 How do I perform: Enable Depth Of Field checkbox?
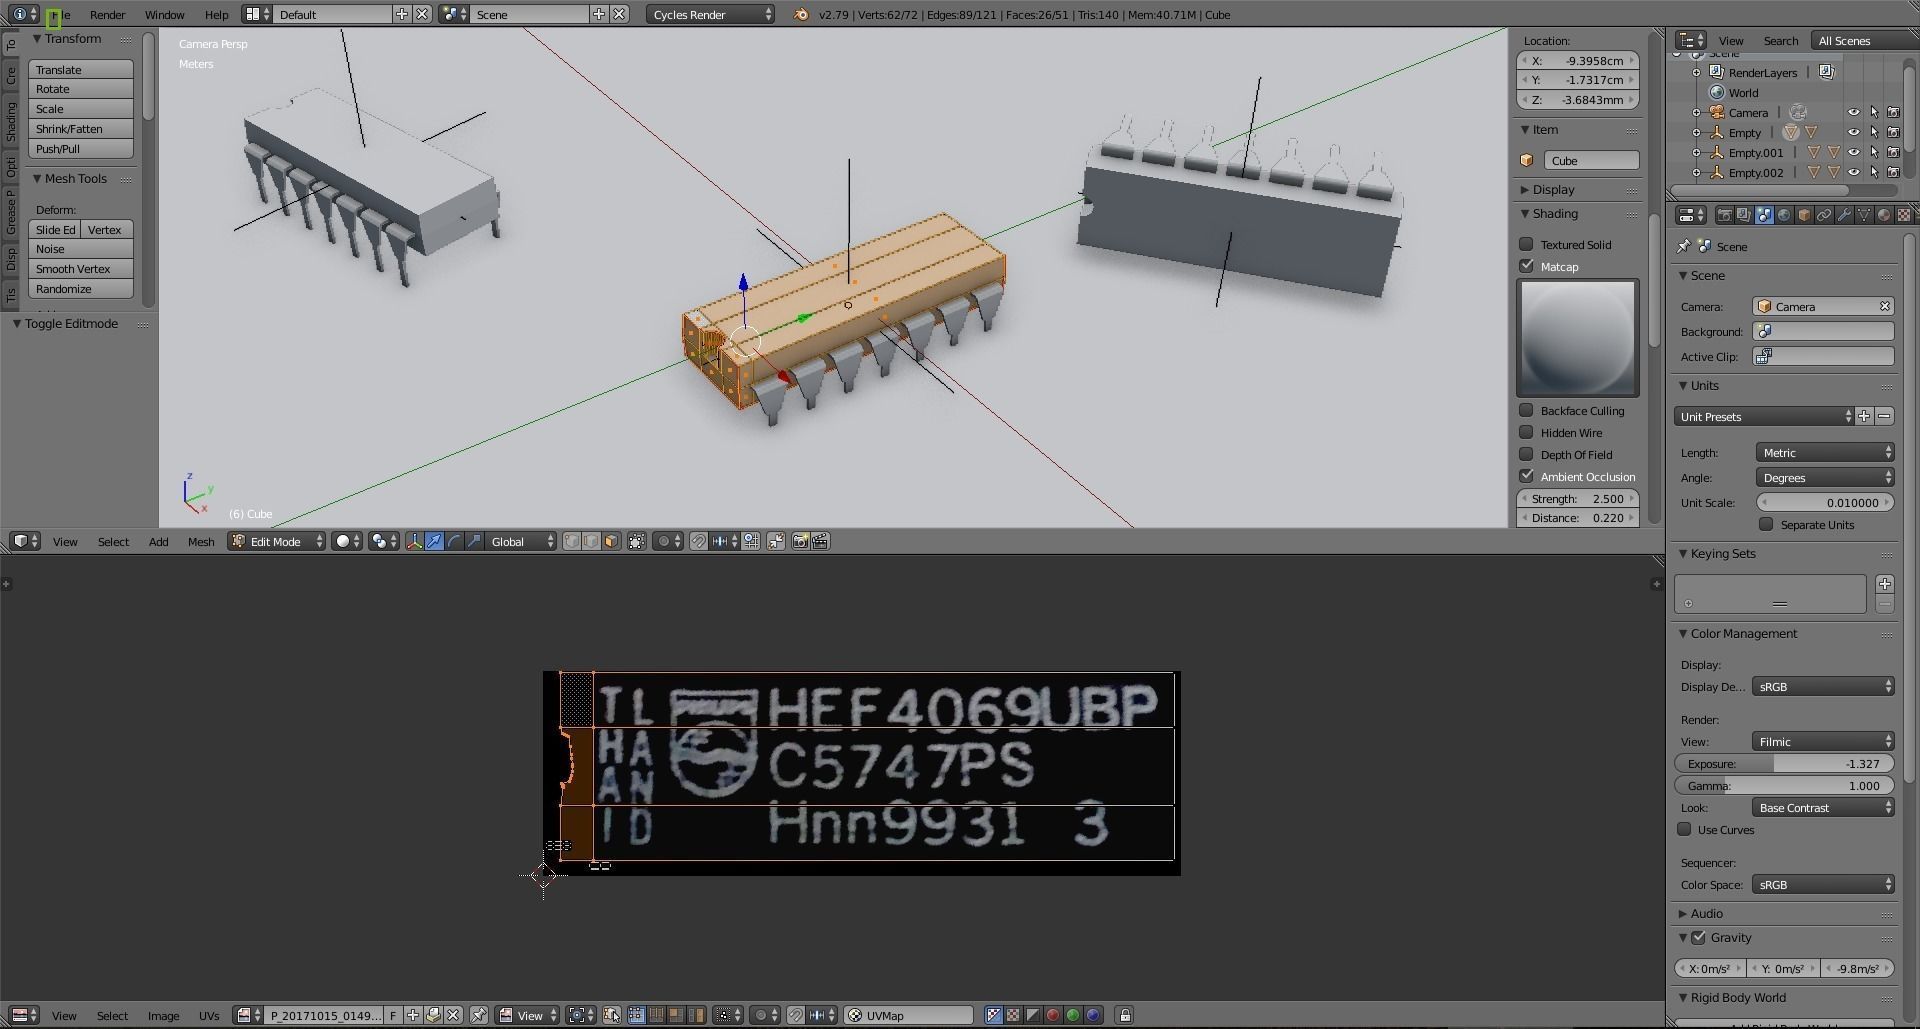tap(1526, 454)
